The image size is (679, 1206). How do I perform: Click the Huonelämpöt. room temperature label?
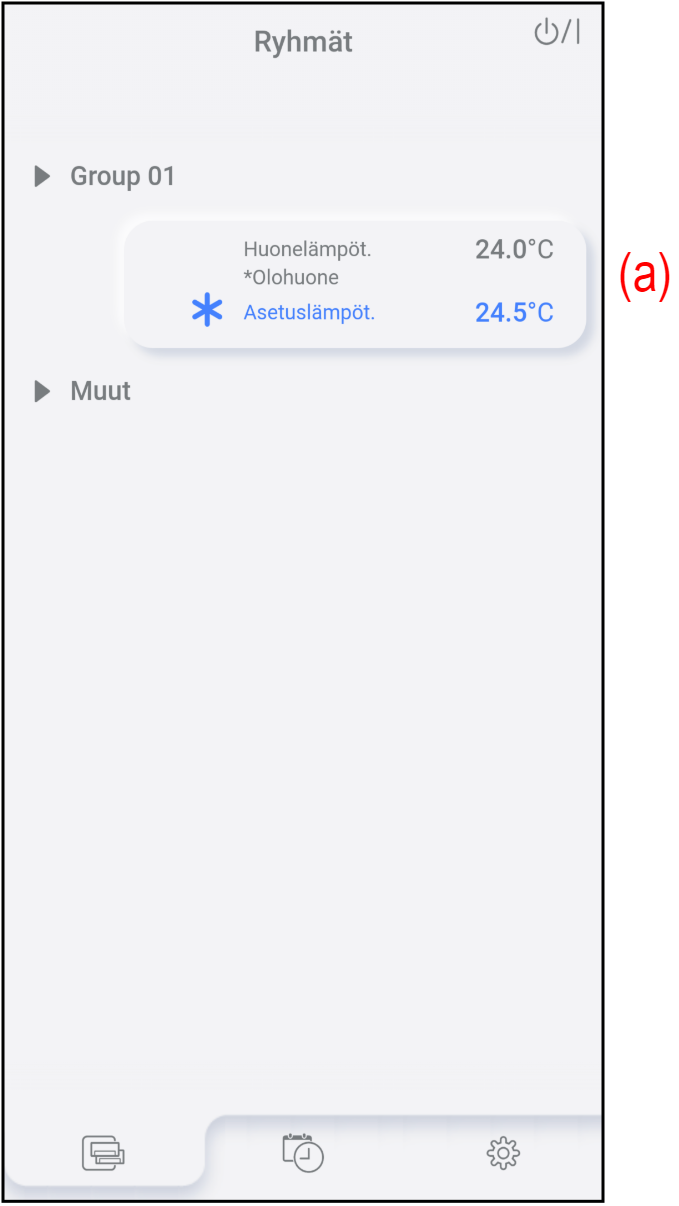coord(307,249)
